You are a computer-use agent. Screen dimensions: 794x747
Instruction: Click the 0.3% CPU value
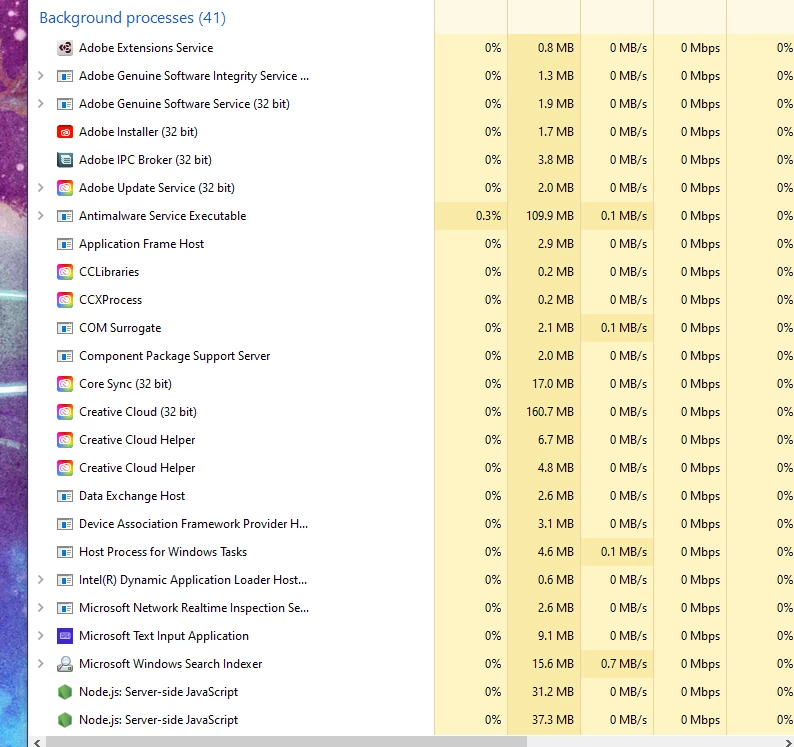pyautogui.click(x=489, y=216)
